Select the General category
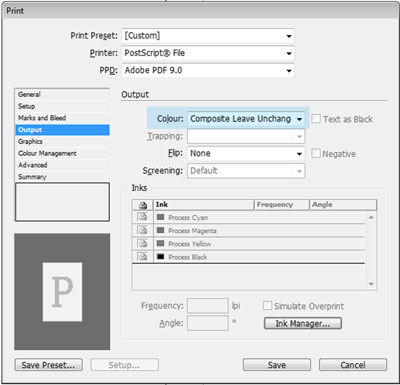Viewport: 400px width, 385px height. [62, 95]
